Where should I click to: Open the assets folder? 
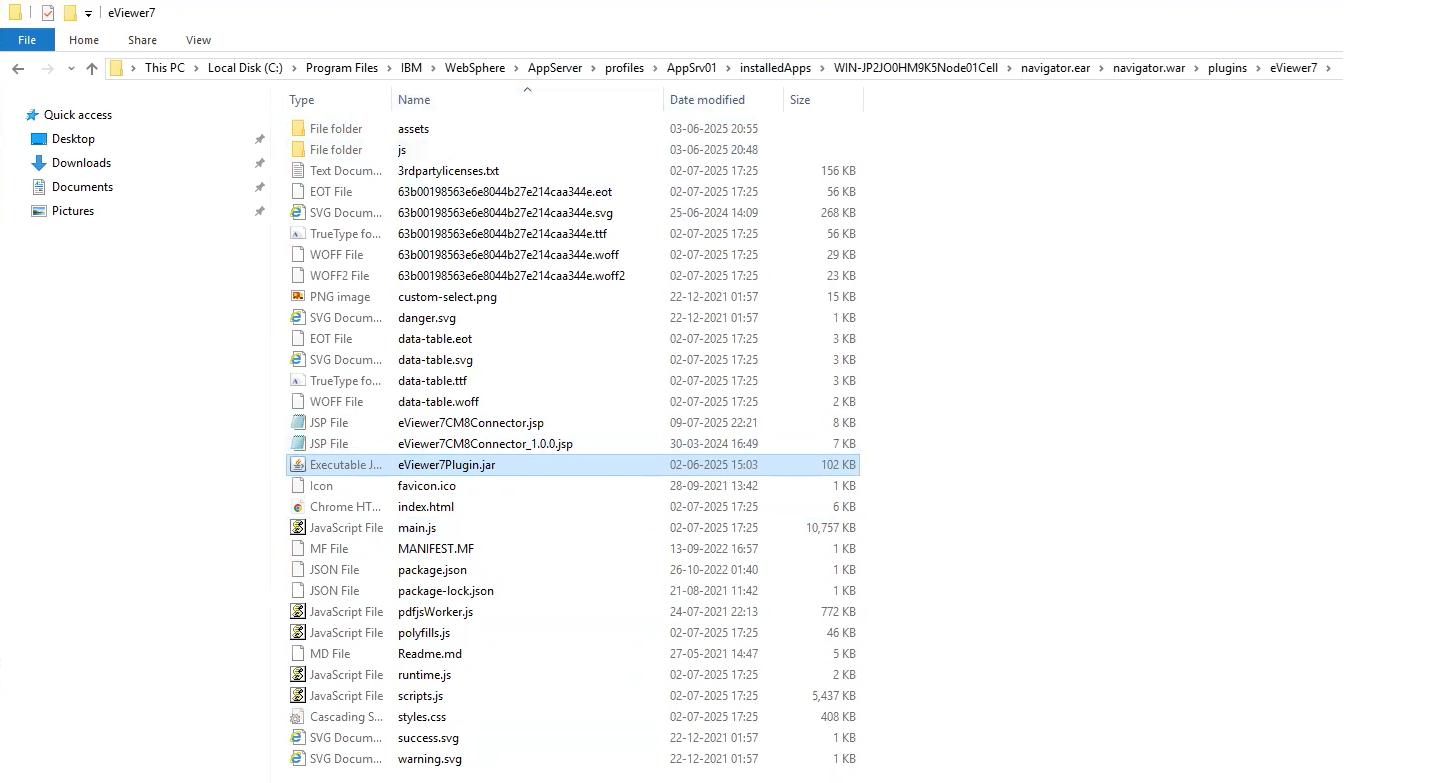pos(413,128)
